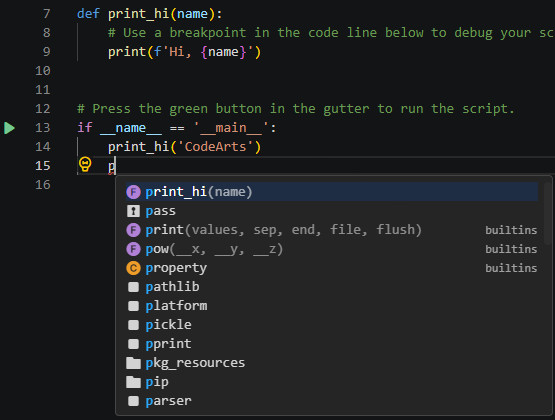Pick the pathlib module suggestion

tap(332, 287)
